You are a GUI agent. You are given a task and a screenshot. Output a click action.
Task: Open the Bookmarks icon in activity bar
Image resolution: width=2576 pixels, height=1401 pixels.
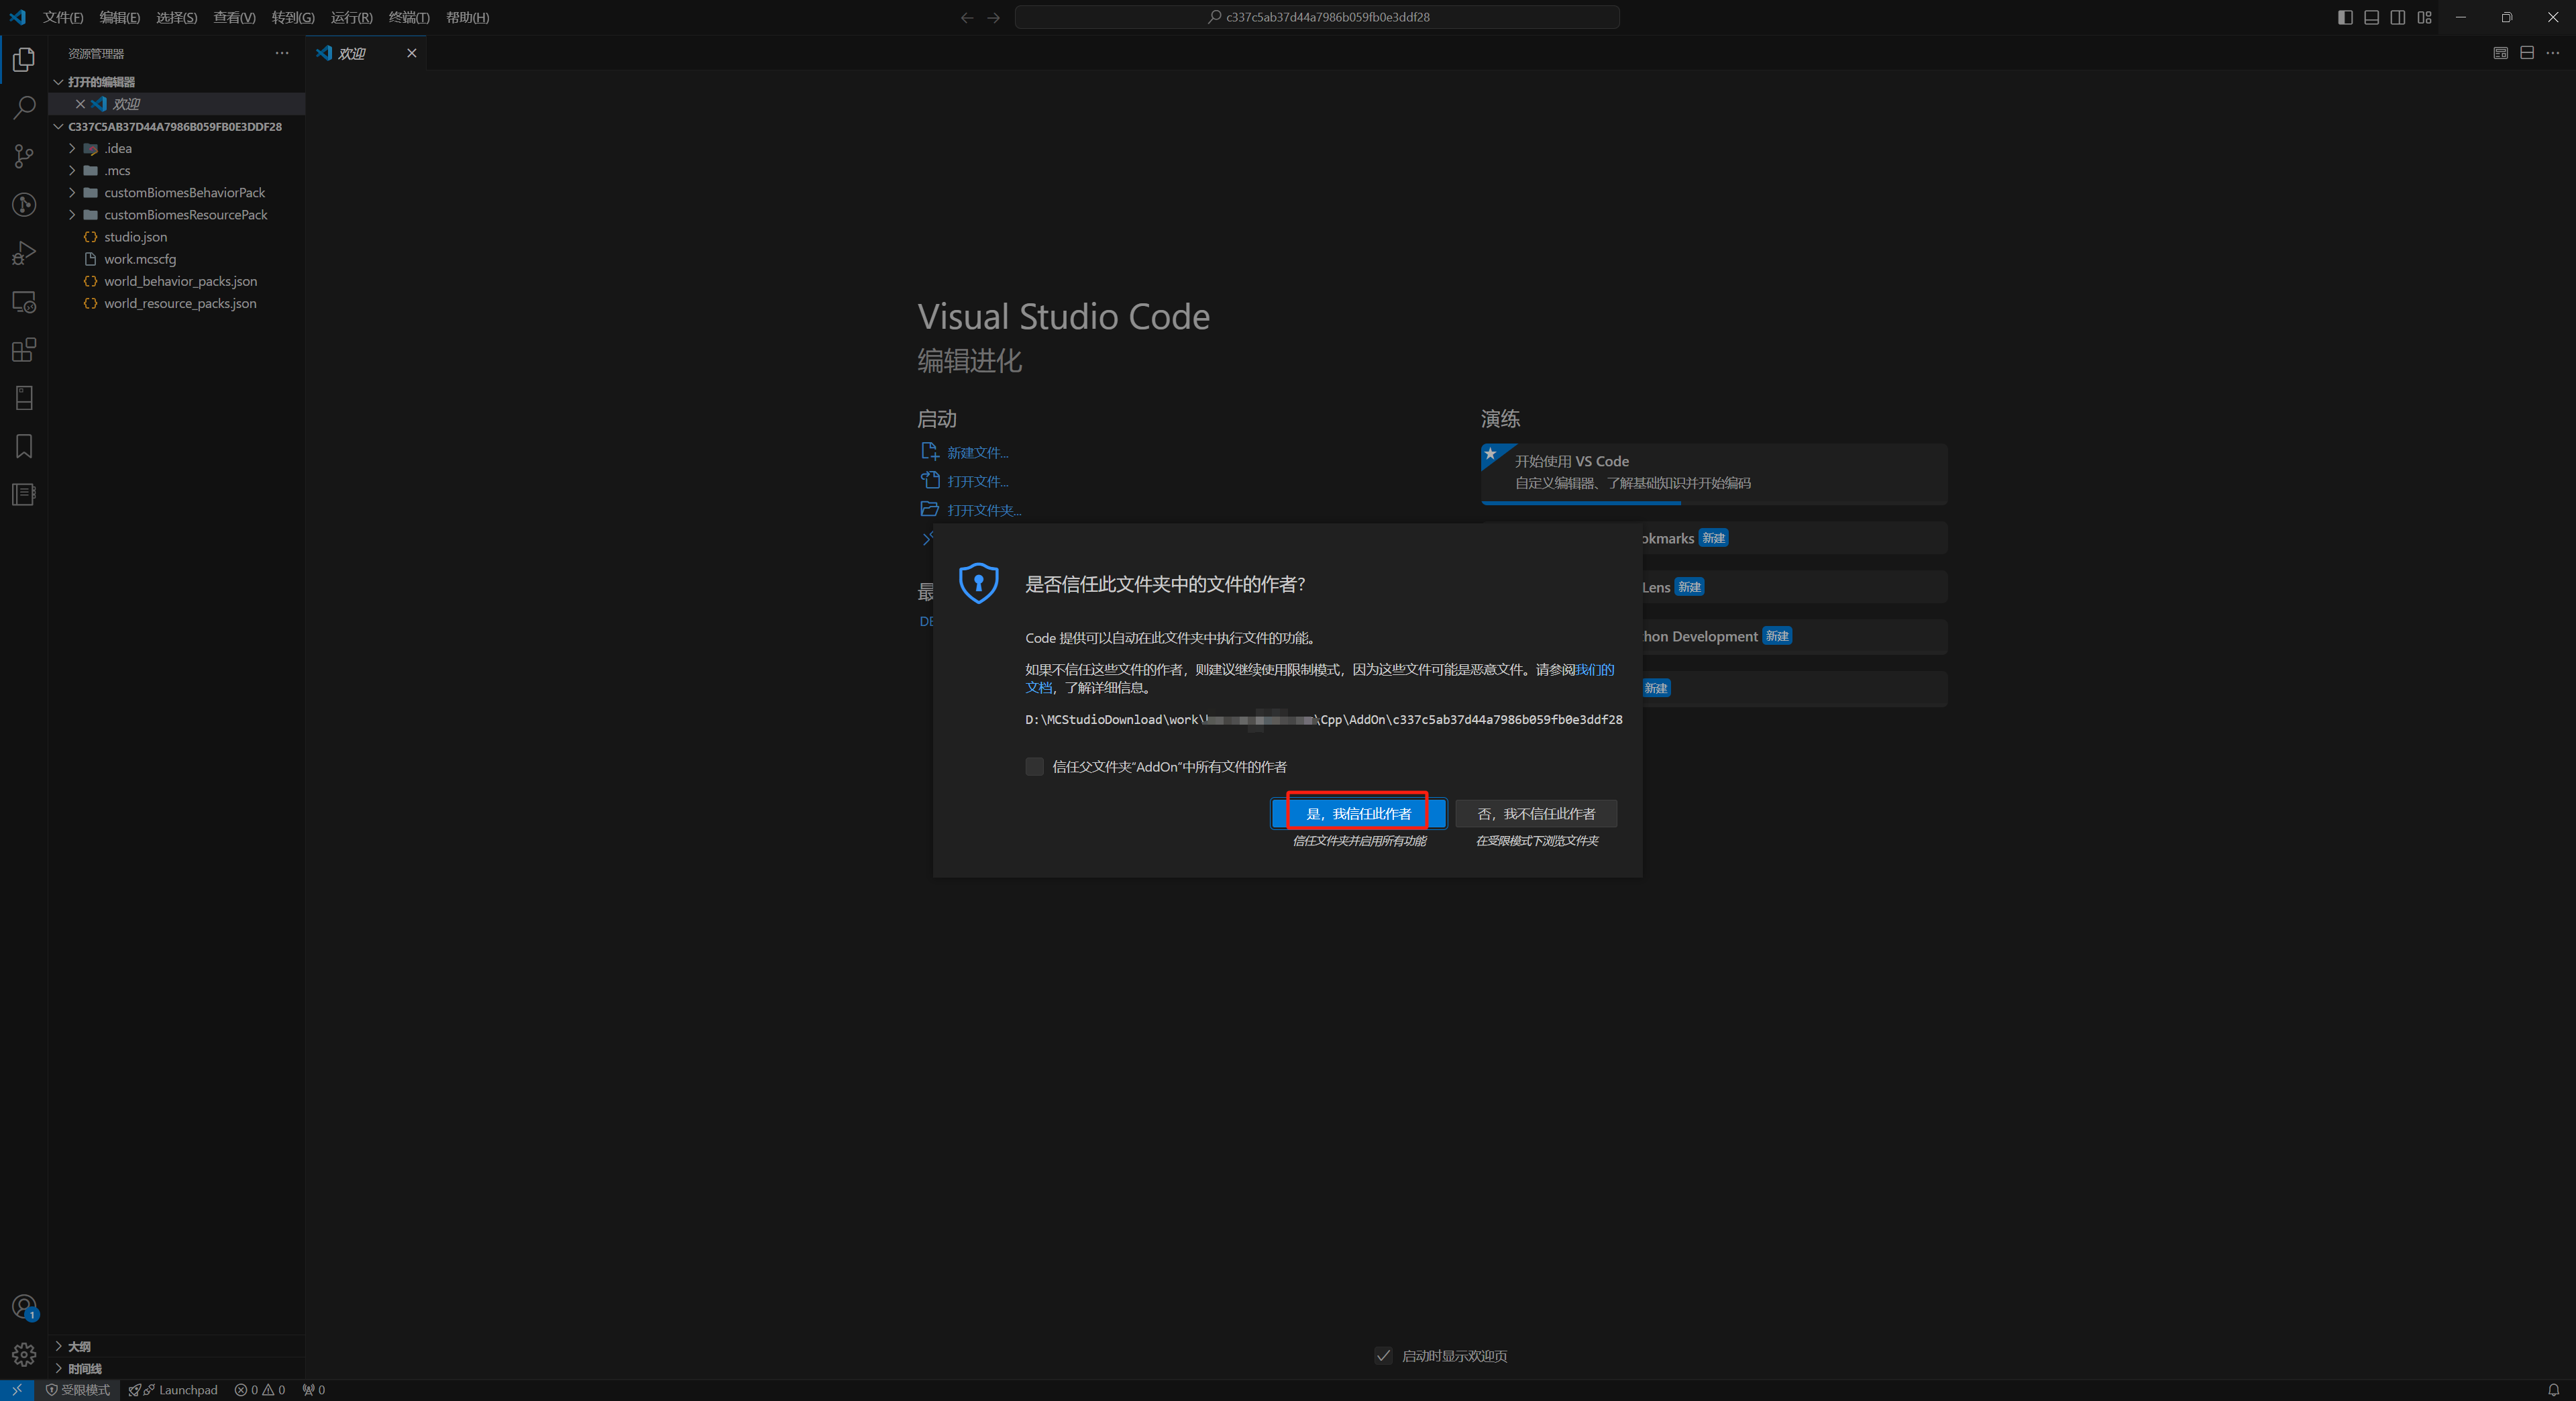coord(24,446)
